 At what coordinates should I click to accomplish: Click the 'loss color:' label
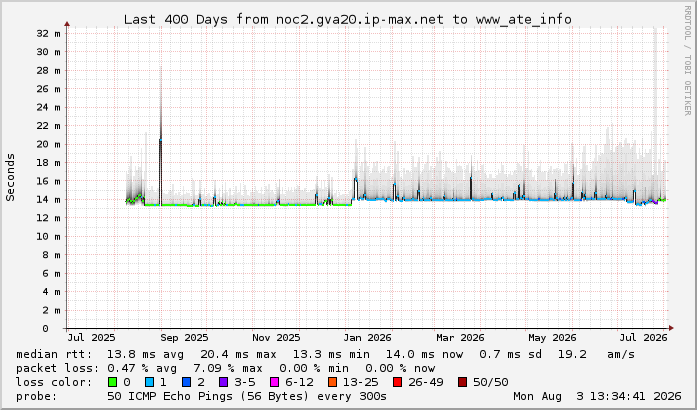click(54, 382)
